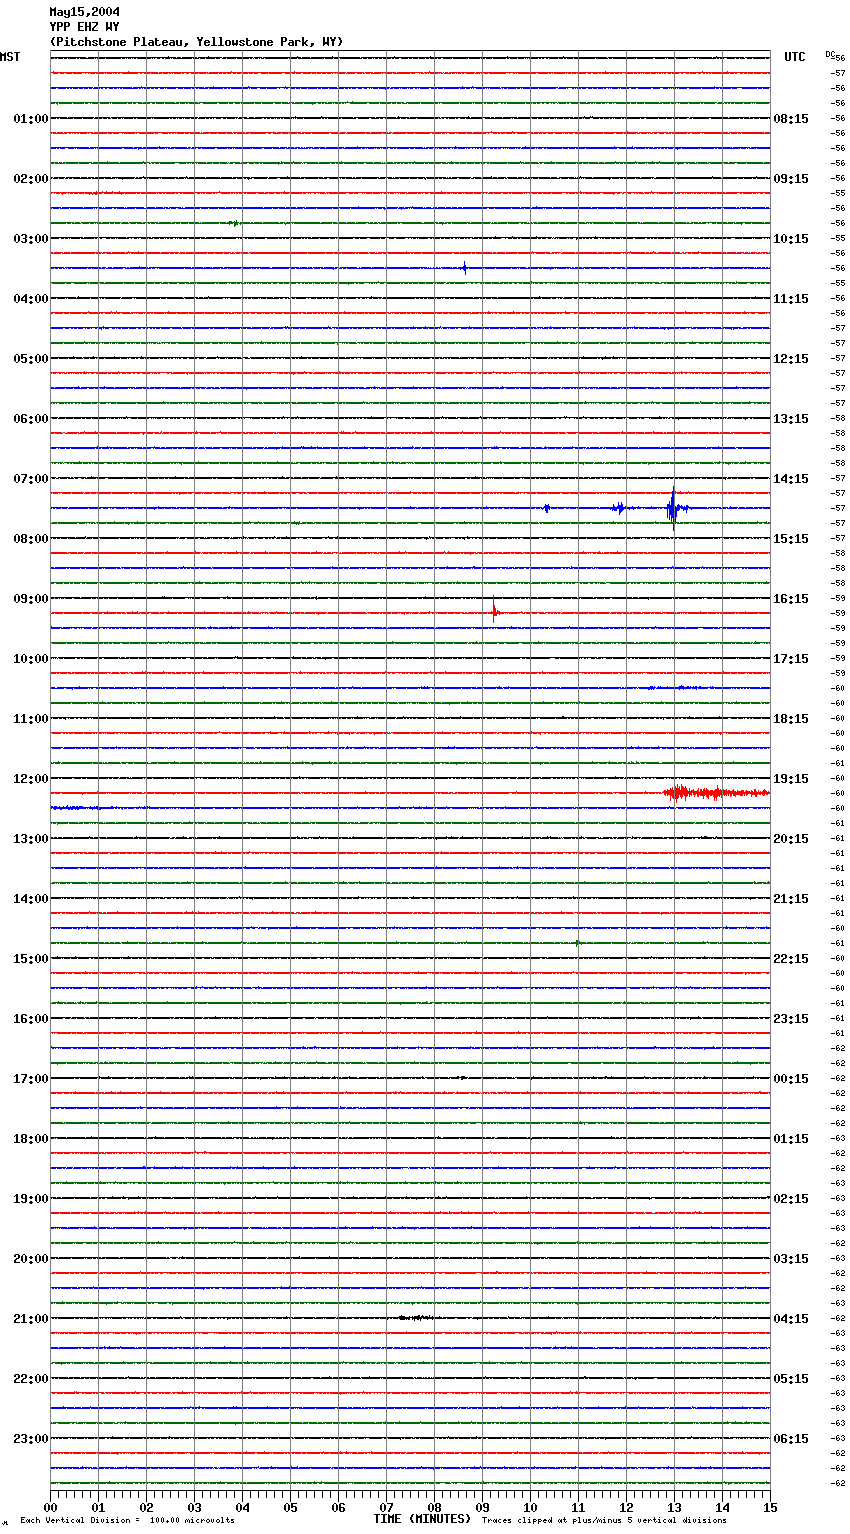Click the 06:15 UTC time label

pyautogui.click(x=791, y=1439)
